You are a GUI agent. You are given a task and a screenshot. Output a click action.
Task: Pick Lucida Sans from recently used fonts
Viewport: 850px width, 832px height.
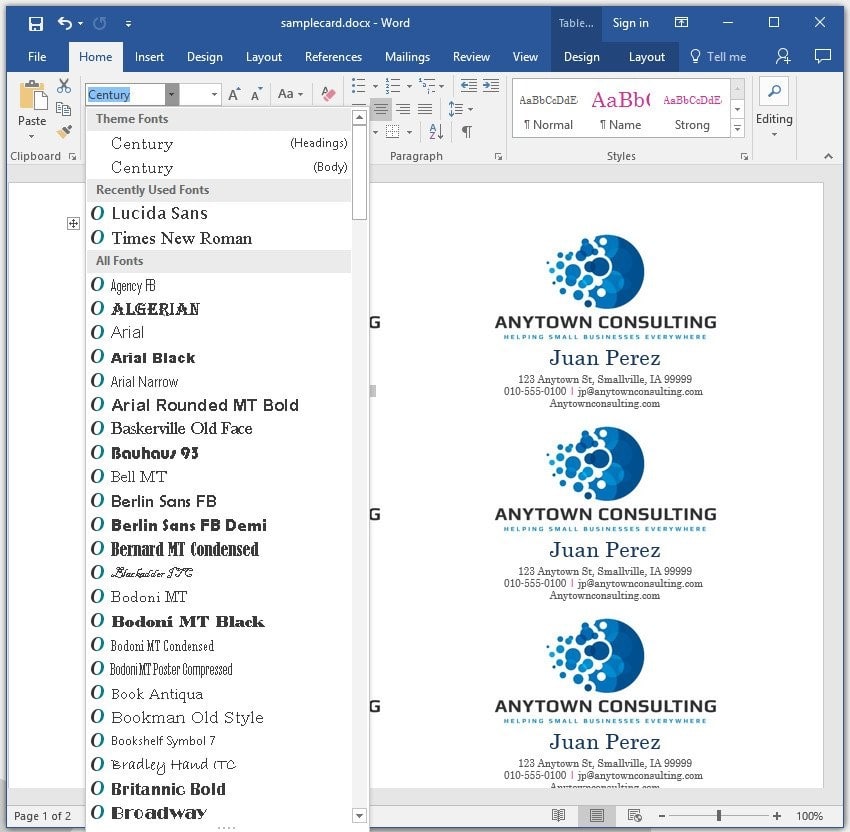[219, 213]
